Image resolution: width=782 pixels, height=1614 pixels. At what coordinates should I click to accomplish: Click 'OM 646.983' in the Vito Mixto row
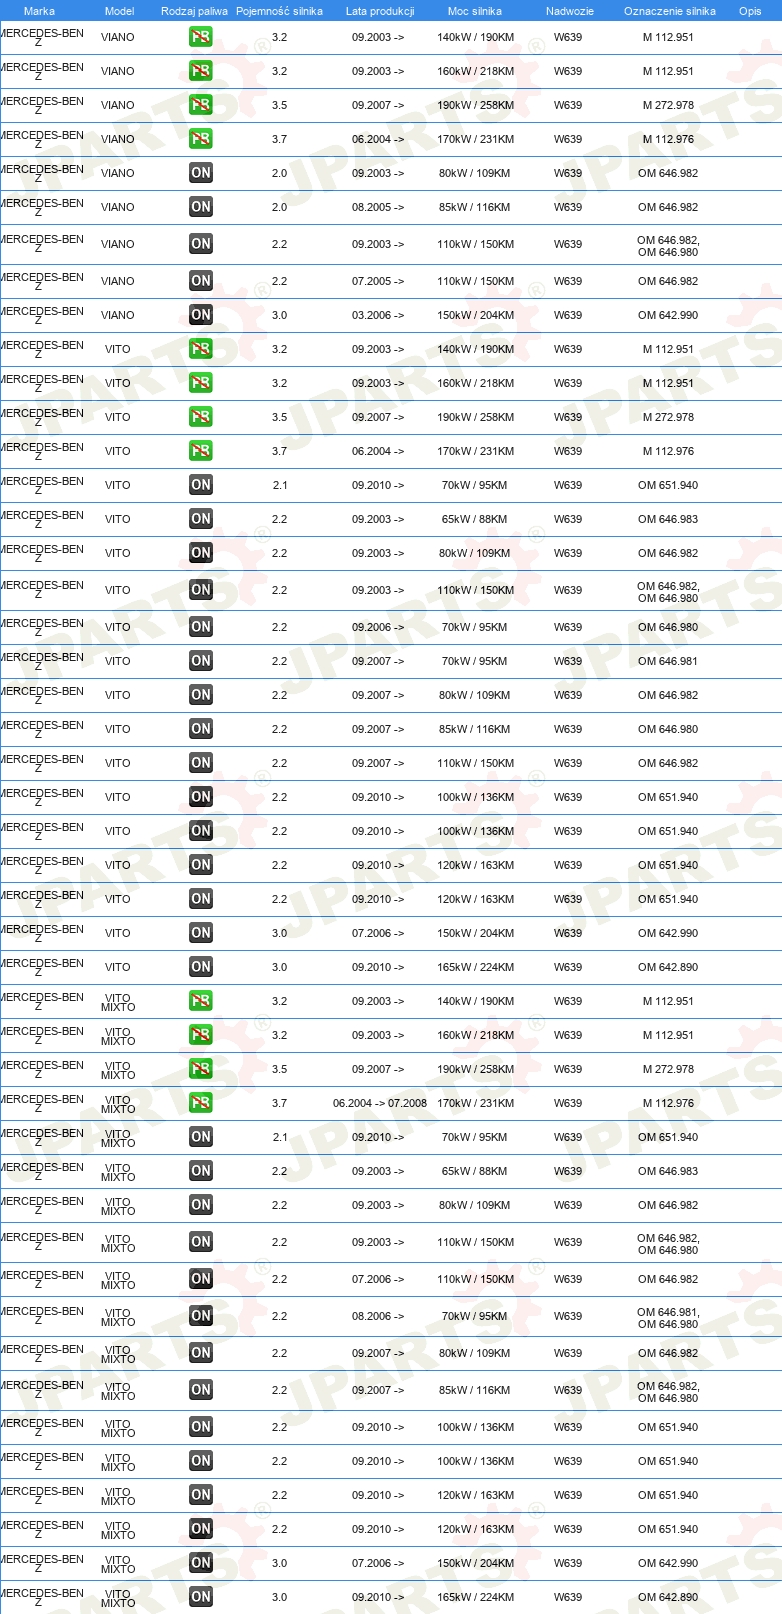coord(668,1171)
